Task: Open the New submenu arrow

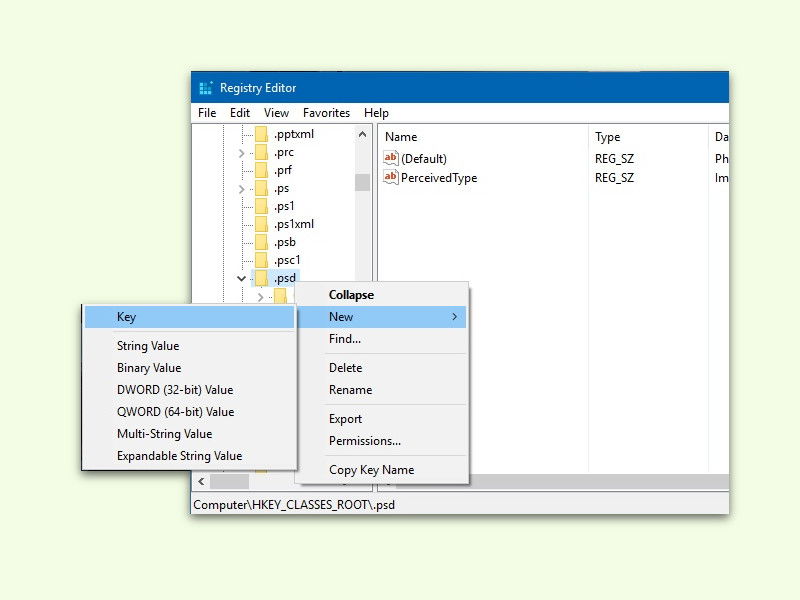Action: pyautogui.click(x=454, y=317)
